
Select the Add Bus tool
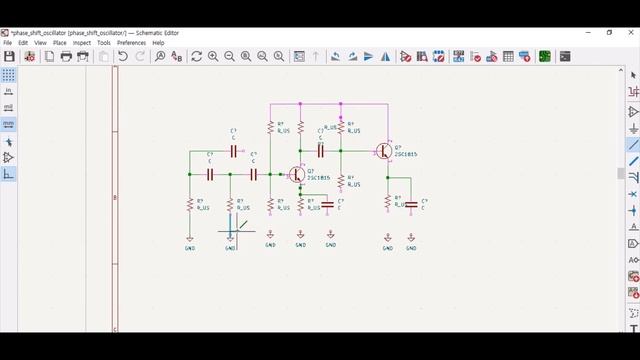click(x=633, y=161)
